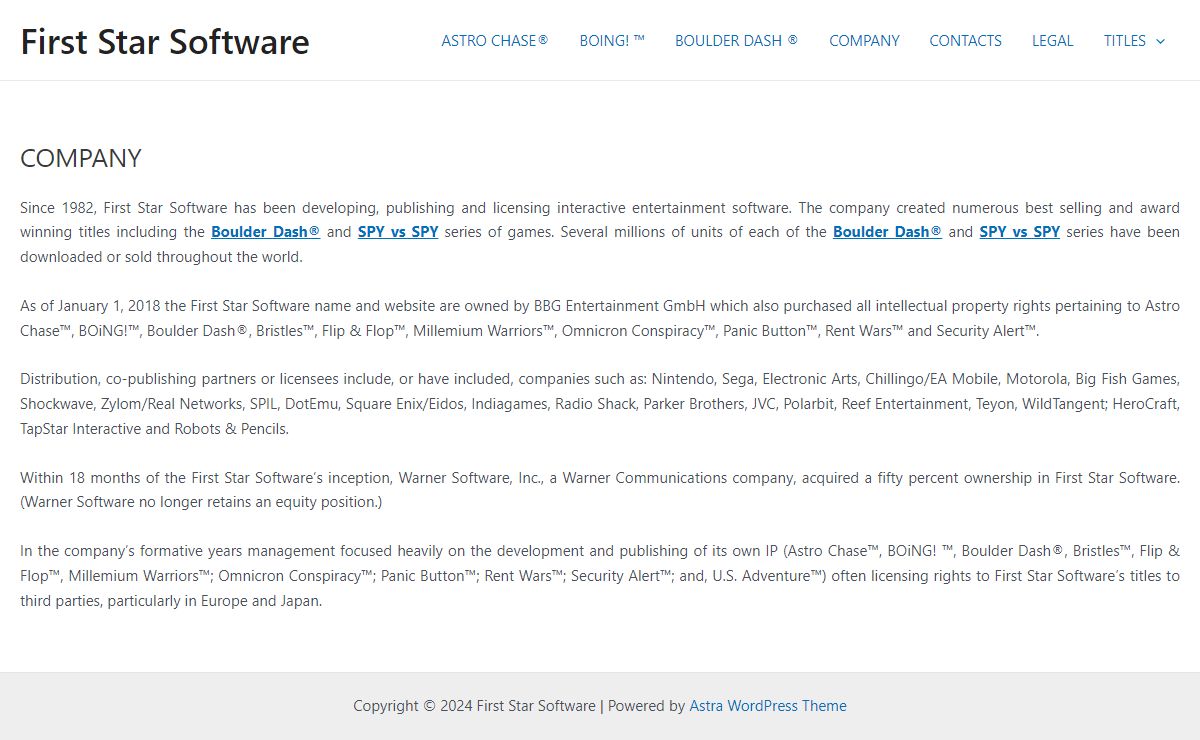
Task: Open the LEGAL menu item
Action: click(x=1053, y=41)
